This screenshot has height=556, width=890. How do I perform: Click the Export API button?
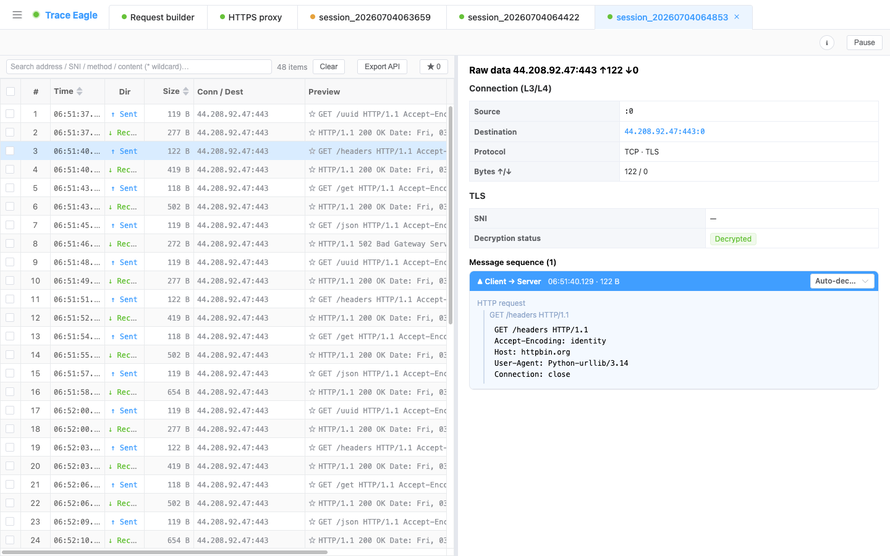(x=382, y=66)
